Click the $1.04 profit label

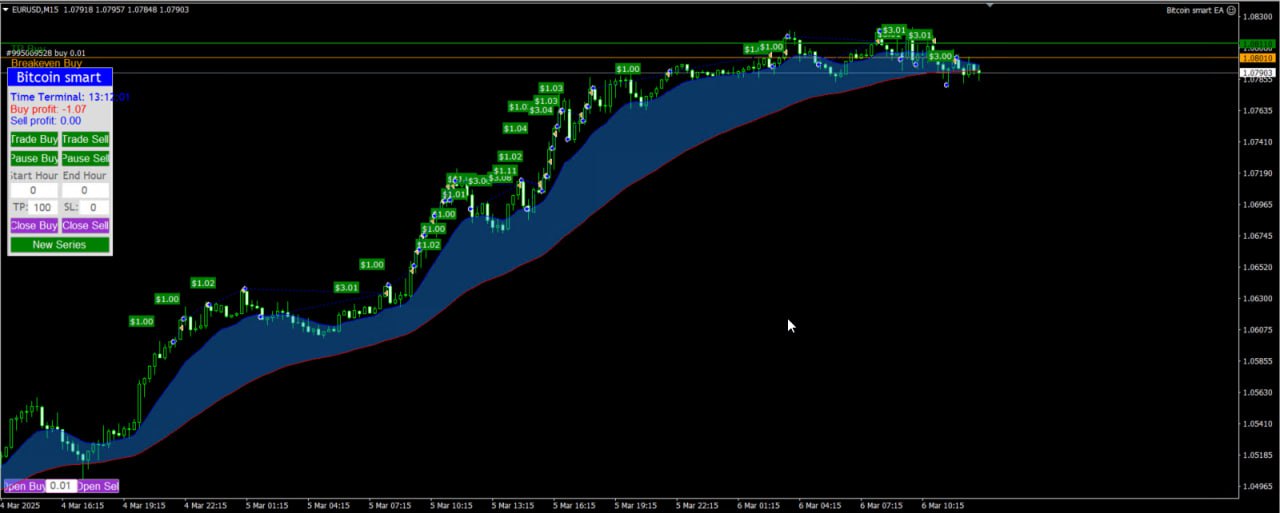click(515, 128)
